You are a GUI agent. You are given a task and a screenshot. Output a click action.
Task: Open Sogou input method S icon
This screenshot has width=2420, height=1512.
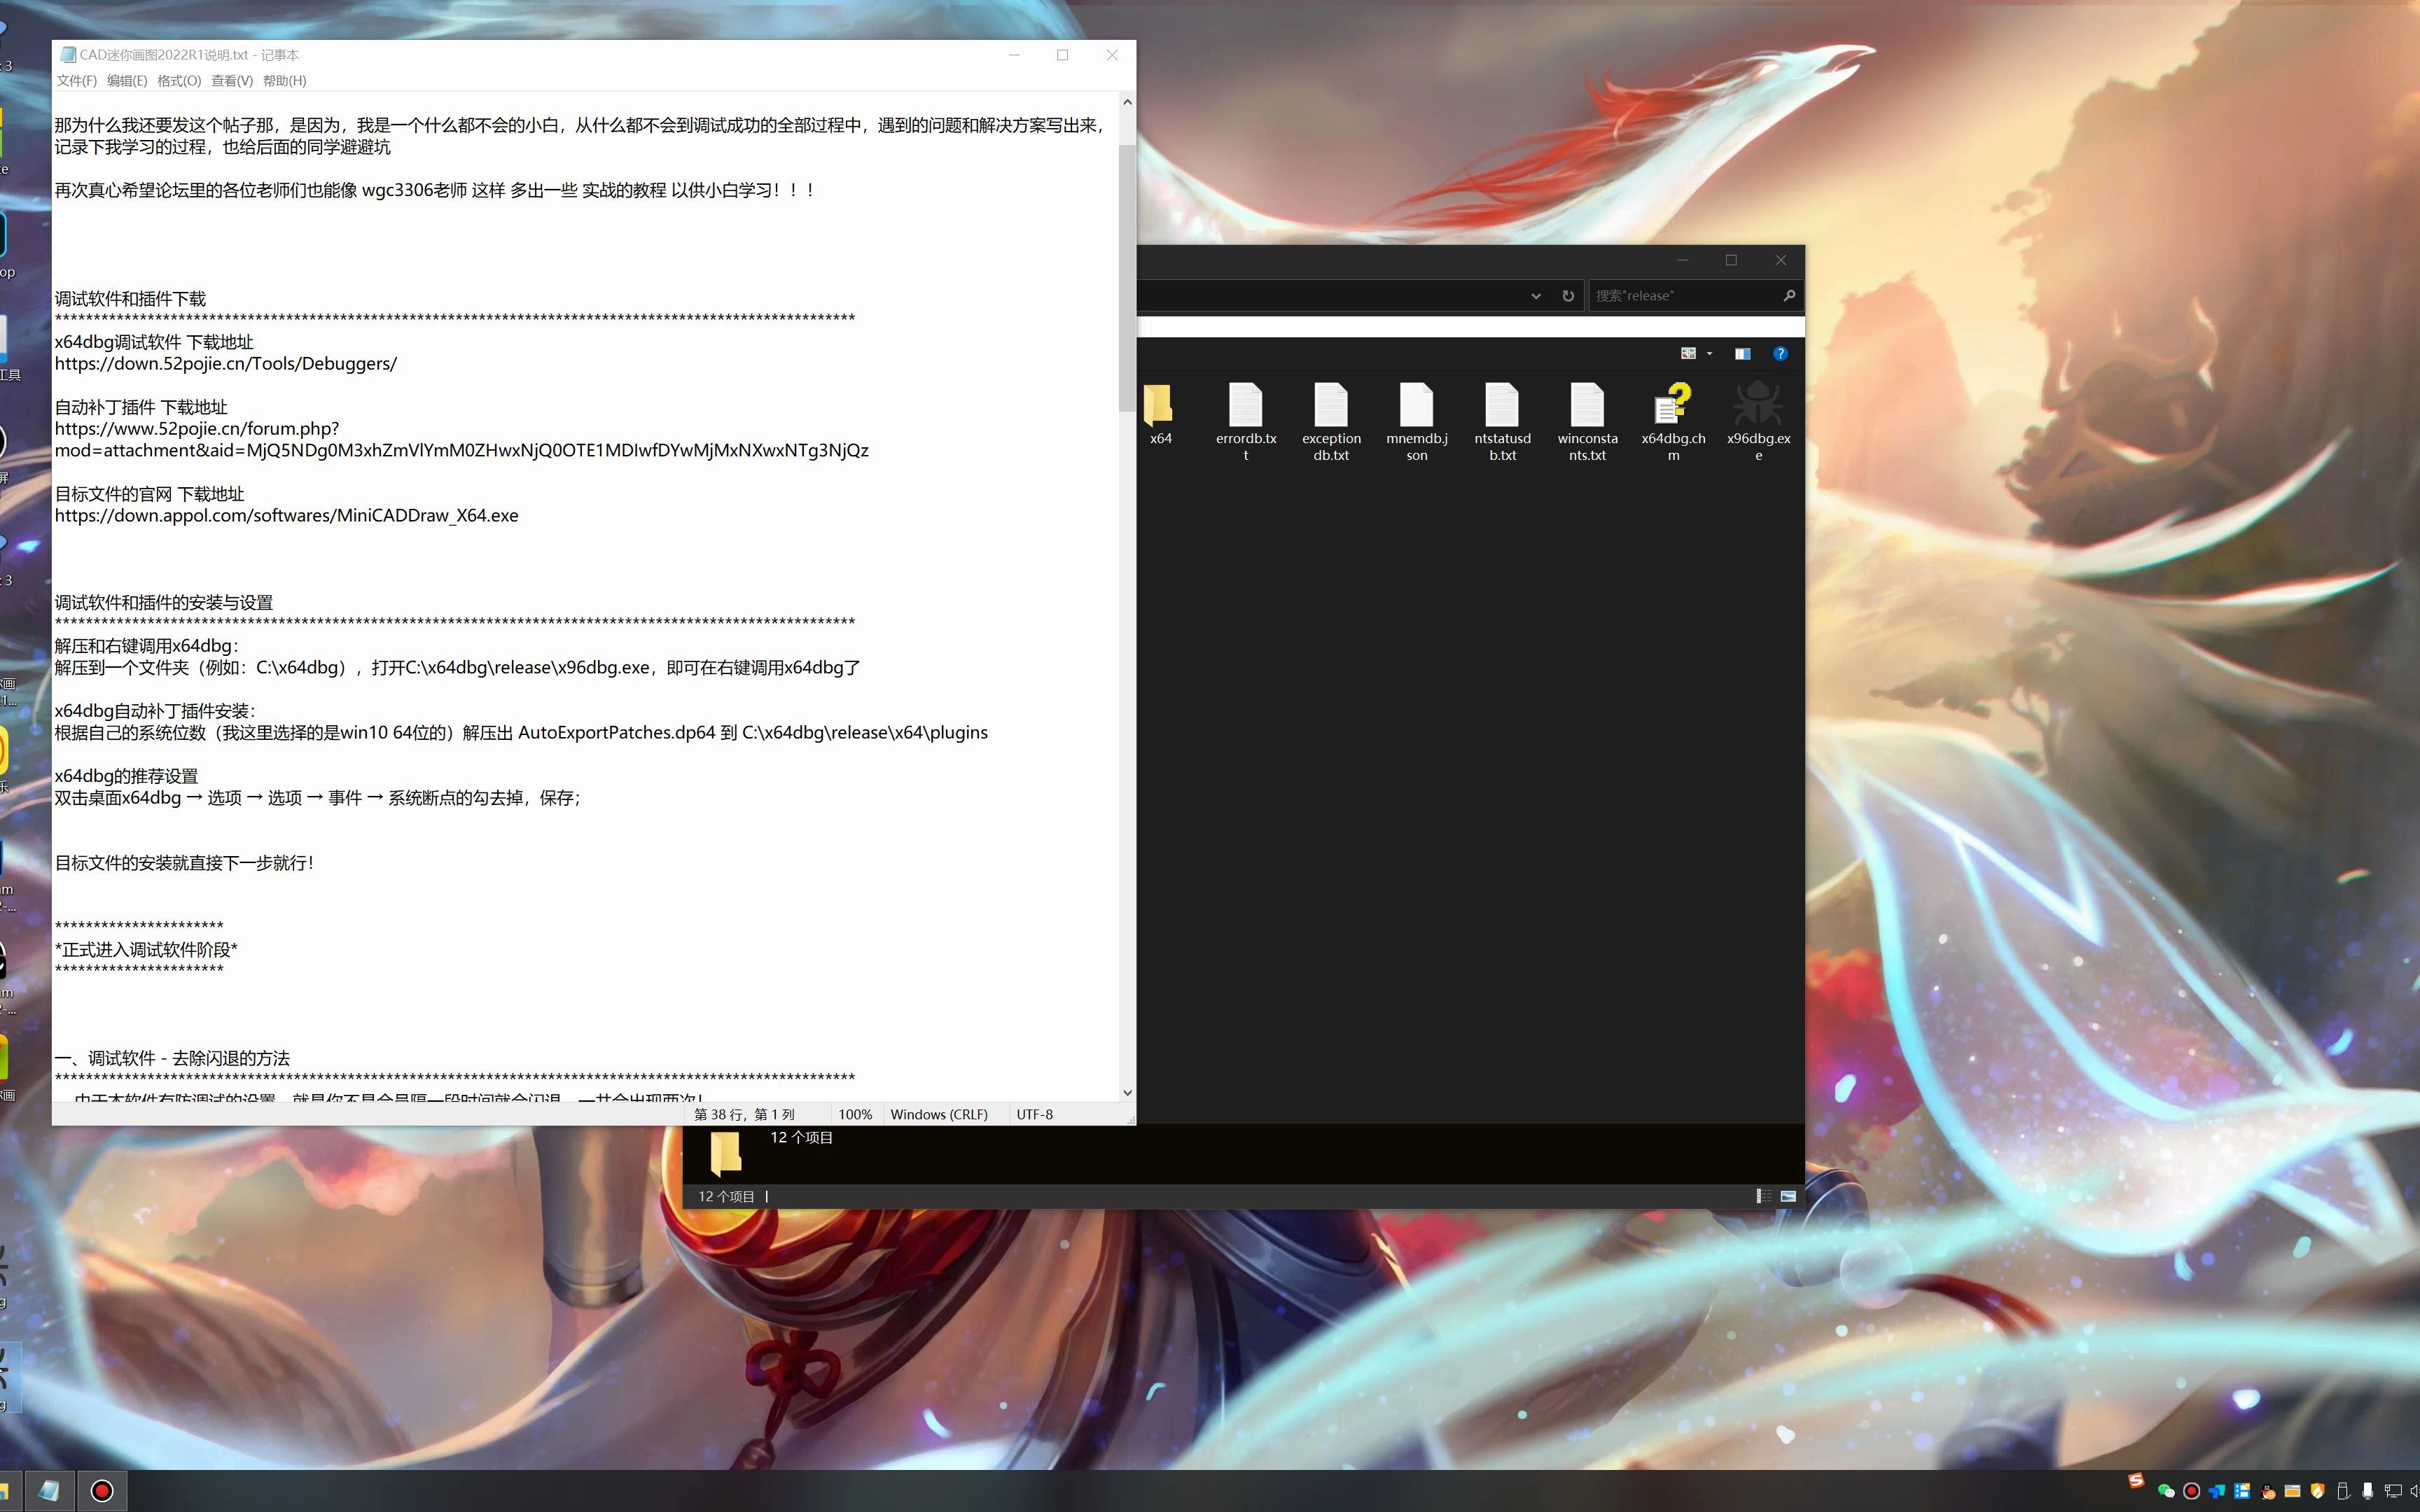pos(2136,1481)
